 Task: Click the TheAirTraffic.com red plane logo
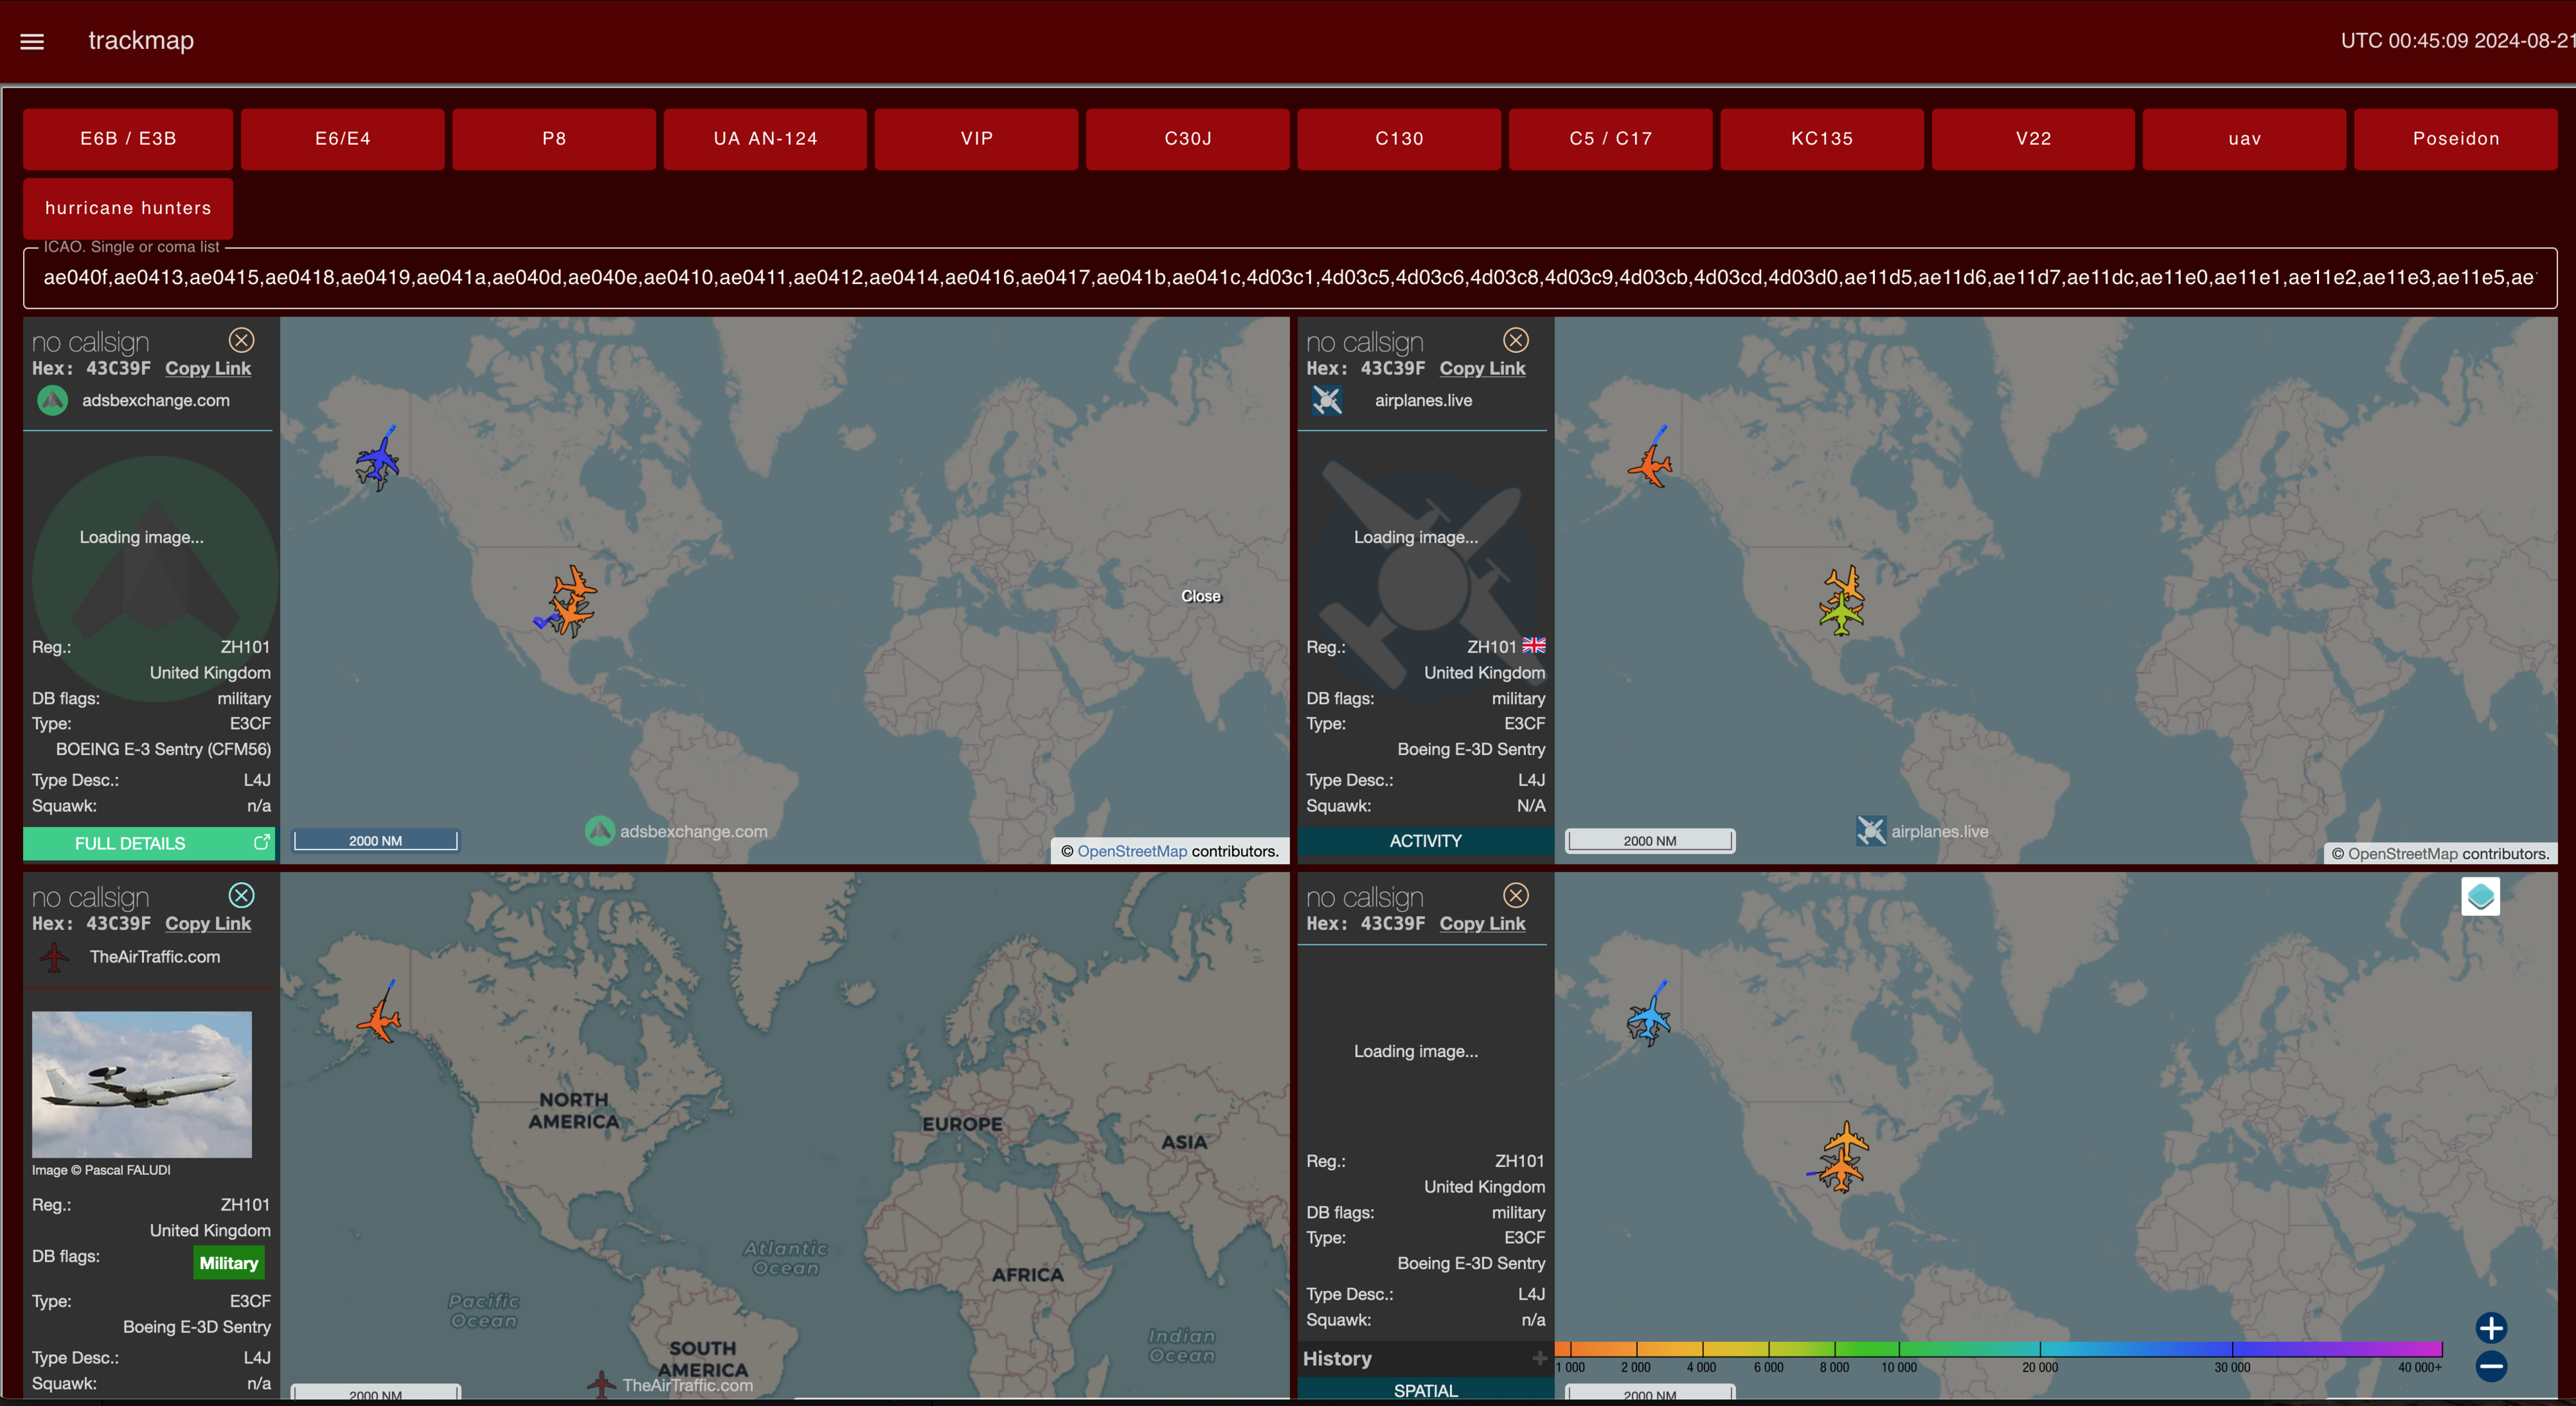(x=54, y=957)
